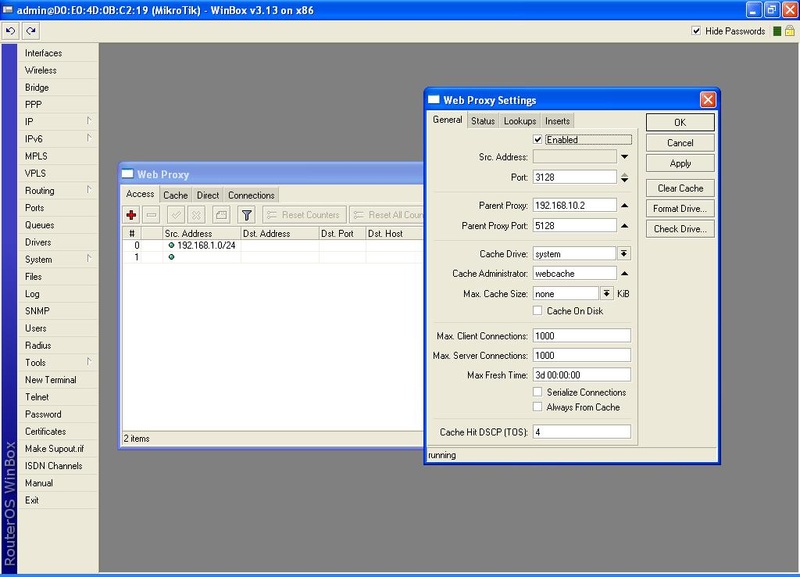Click the comment icon in Web Proxy toolbar
The image size is (800, 577).
tap(221, 215)
